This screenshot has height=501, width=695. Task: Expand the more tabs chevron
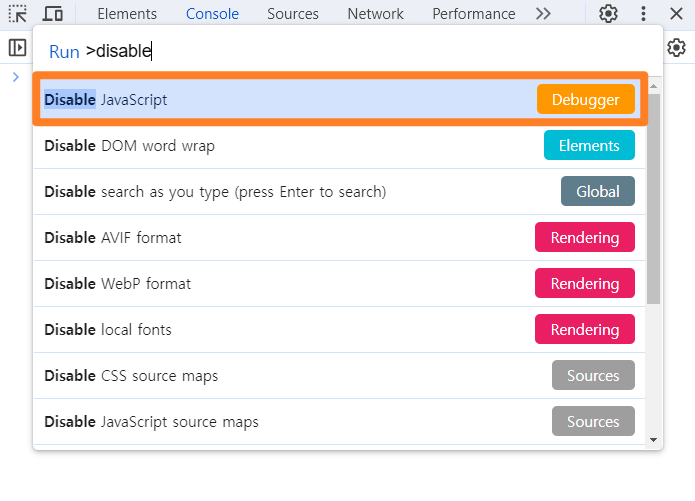click(x=543, y=14)
